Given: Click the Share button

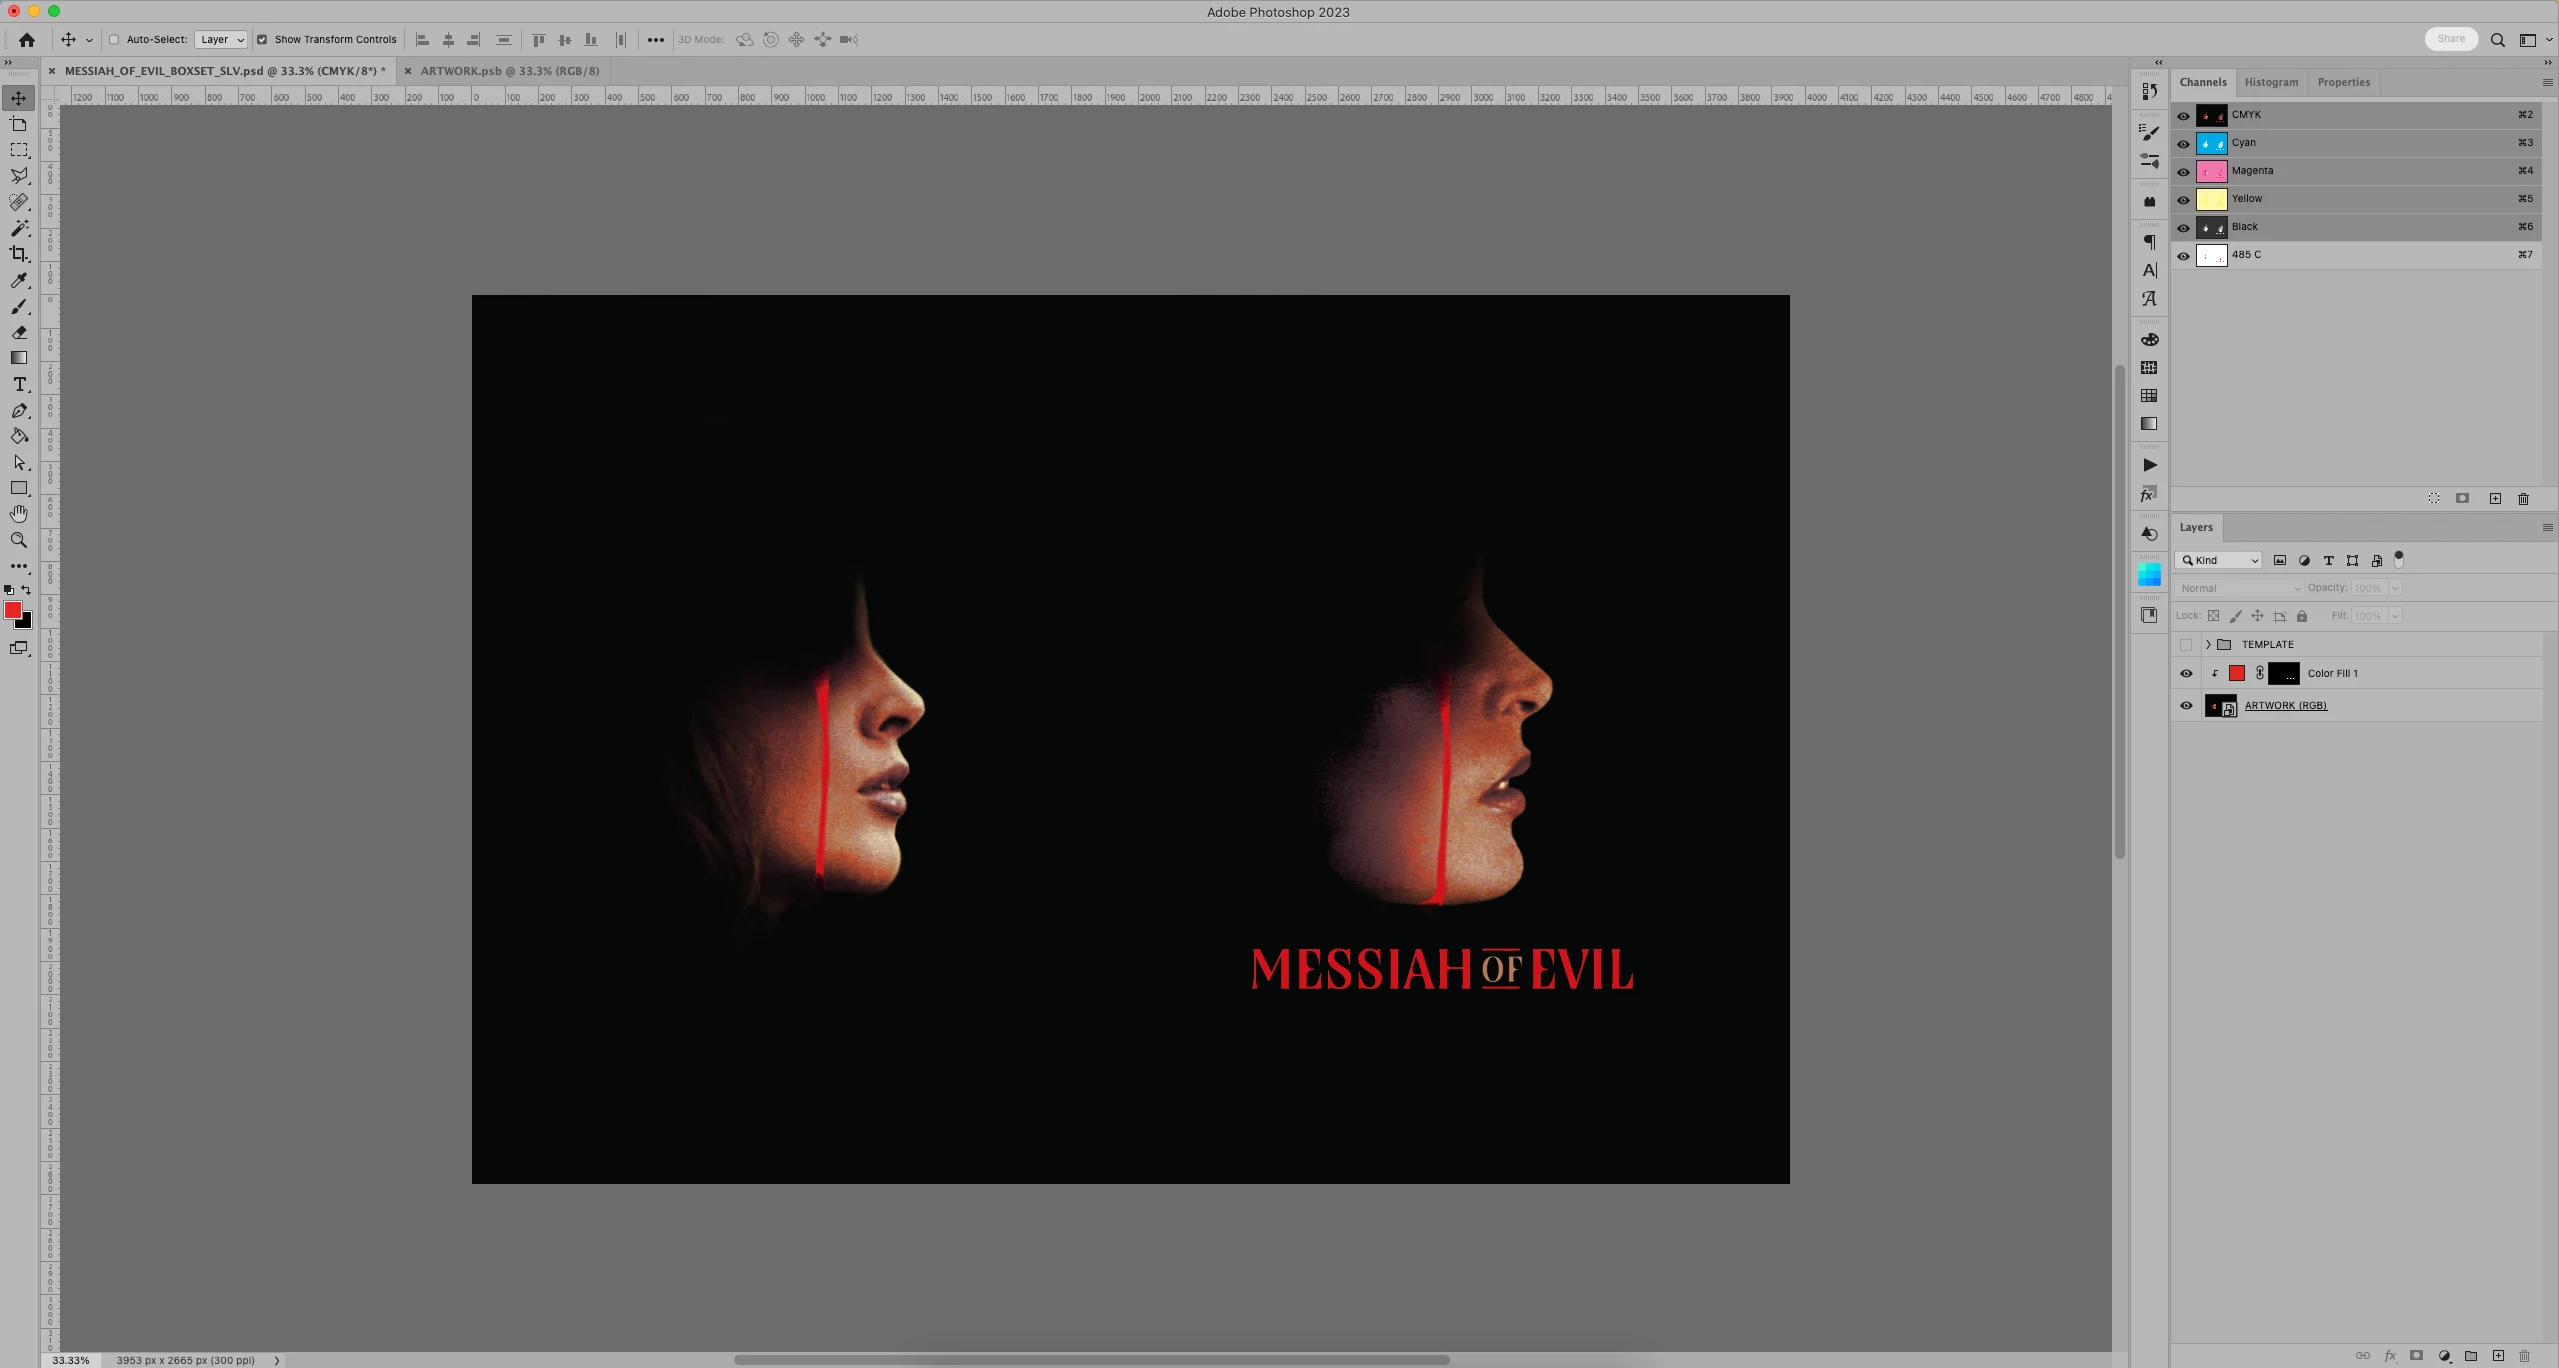Looking at the screenshot, I should point(2451,39).
